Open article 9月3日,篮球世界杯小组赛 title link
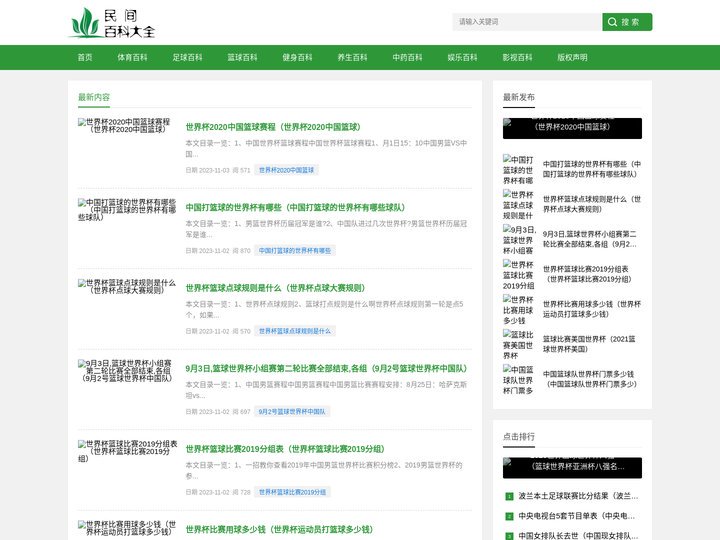The width and height of the screenshot is (720, 540). click(x=326, y=368)
